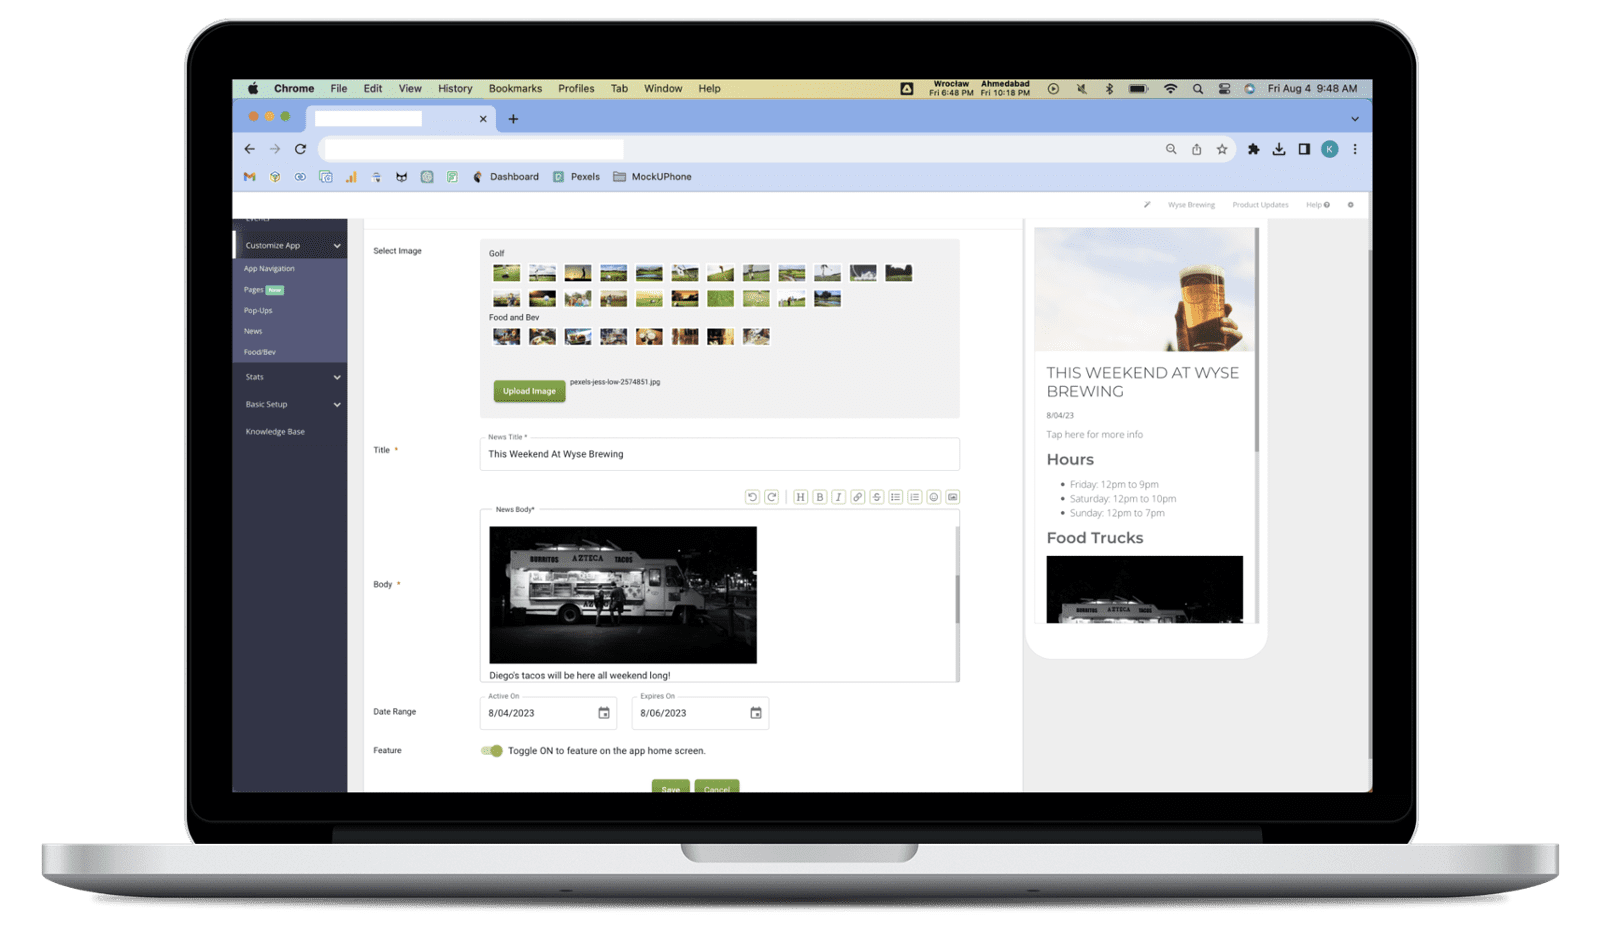Expand the Stats section in the sidebar
The width and height of the screenshot is (1600, 927).
click(290, 377)
